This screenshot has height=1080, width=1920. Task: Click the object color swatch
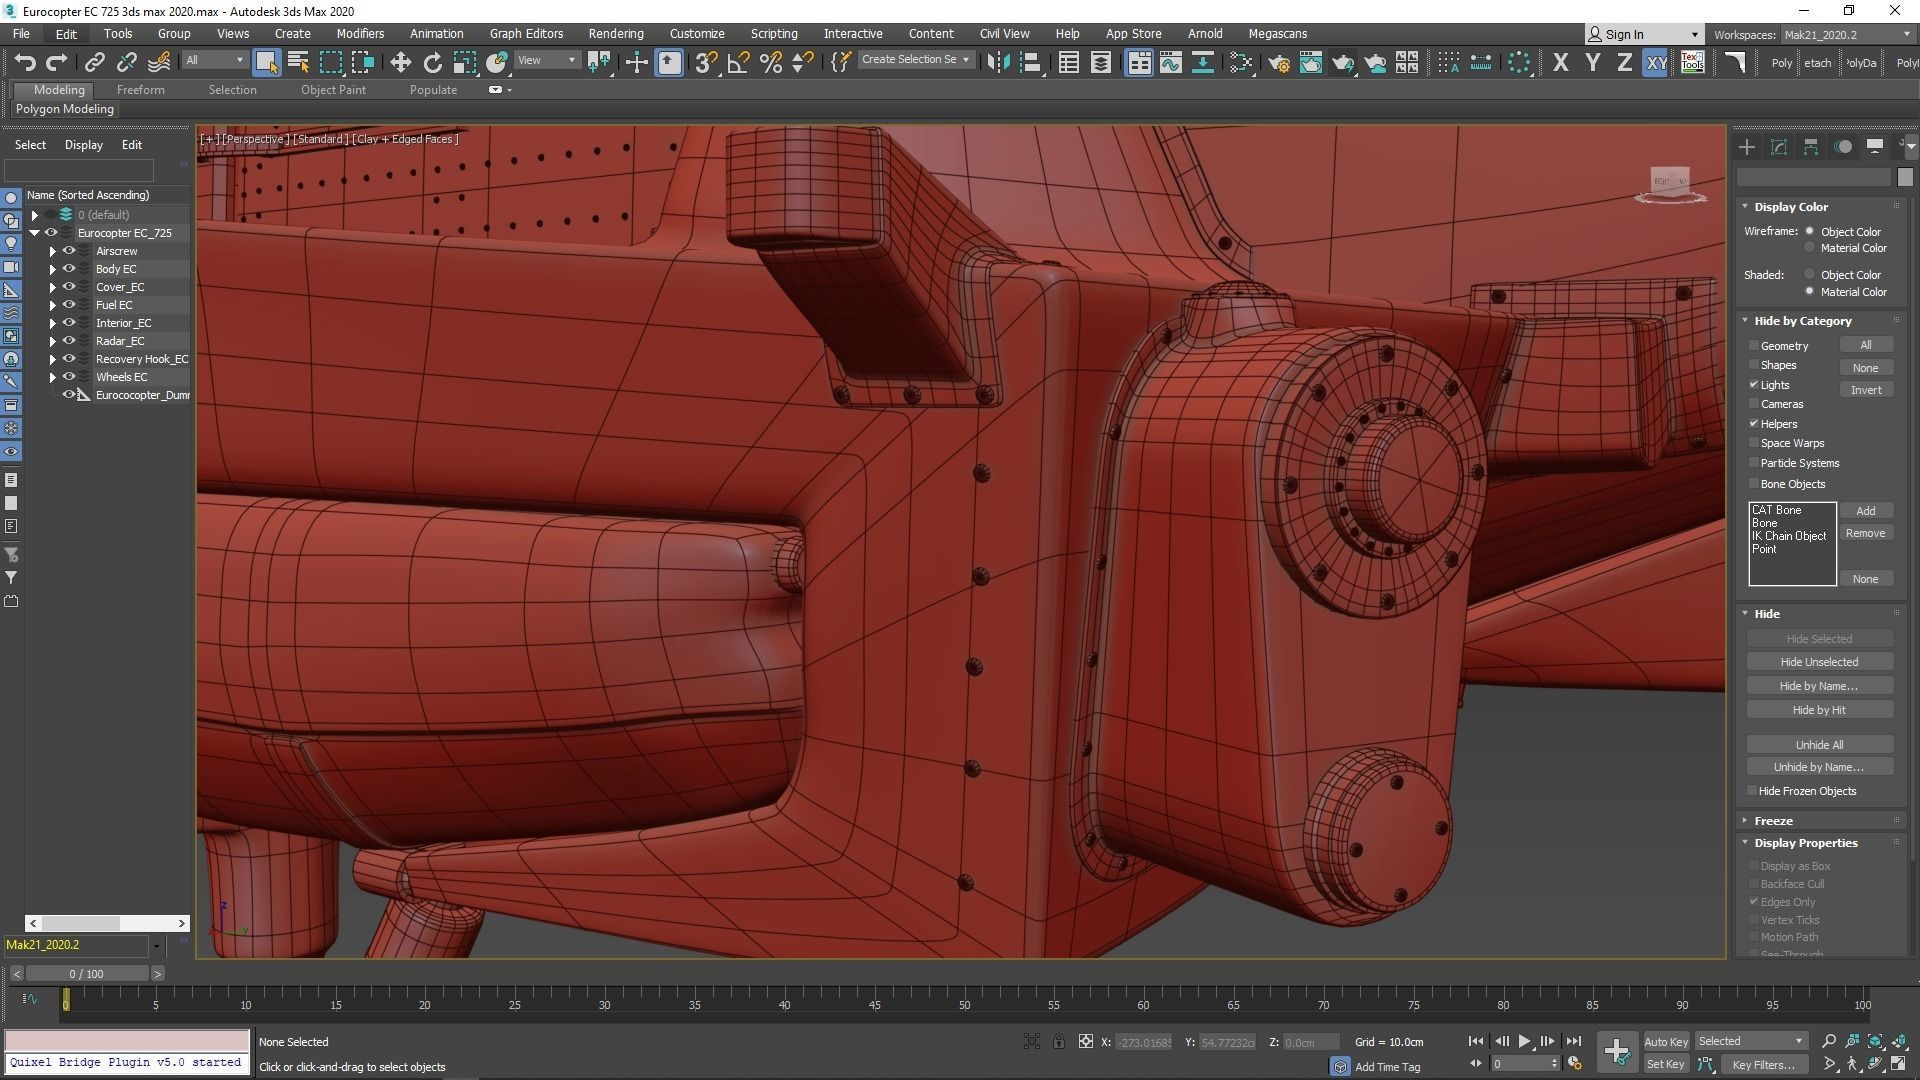1904,177
